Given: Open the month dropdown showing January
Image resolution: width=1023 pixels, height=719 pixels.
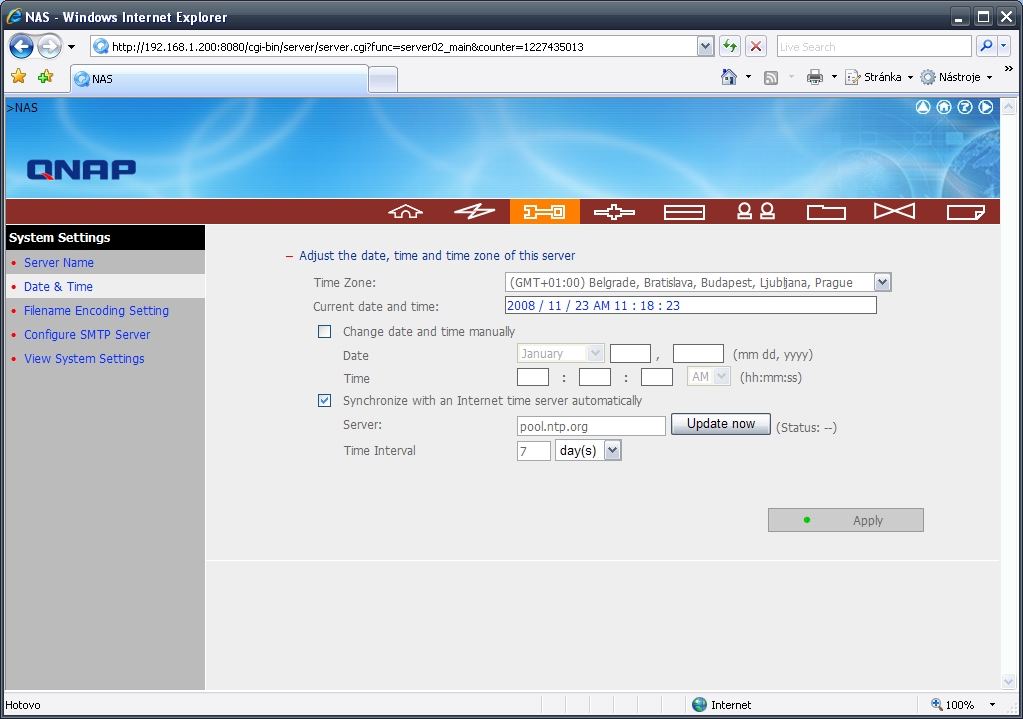Looking at the screenshot, I should [595, 354].
